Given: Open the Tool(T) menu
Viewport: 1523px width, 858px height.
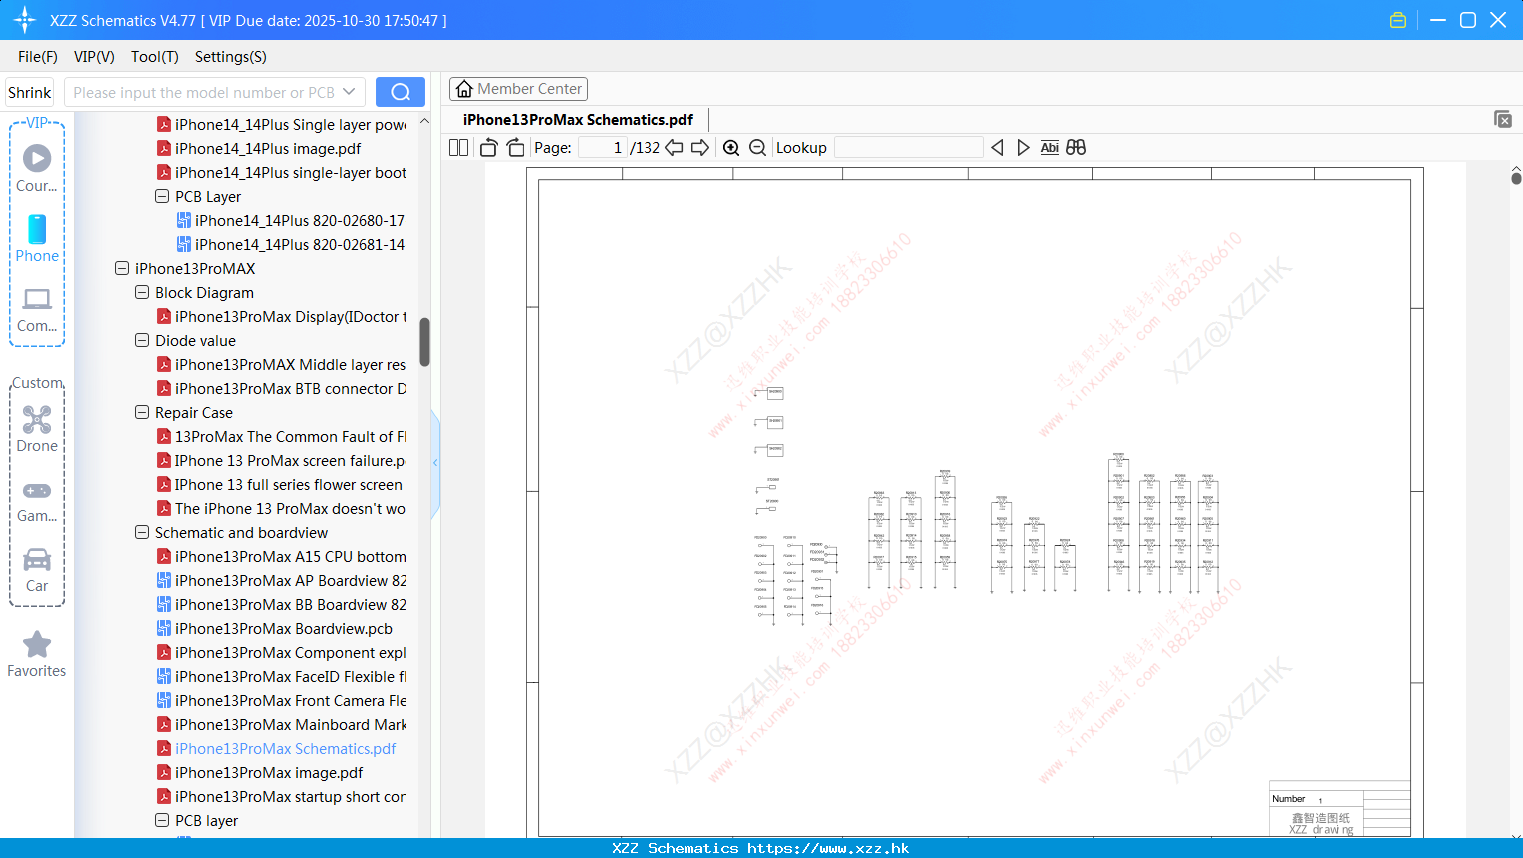Looking at the screenshot, I should (x=155, y=57).
